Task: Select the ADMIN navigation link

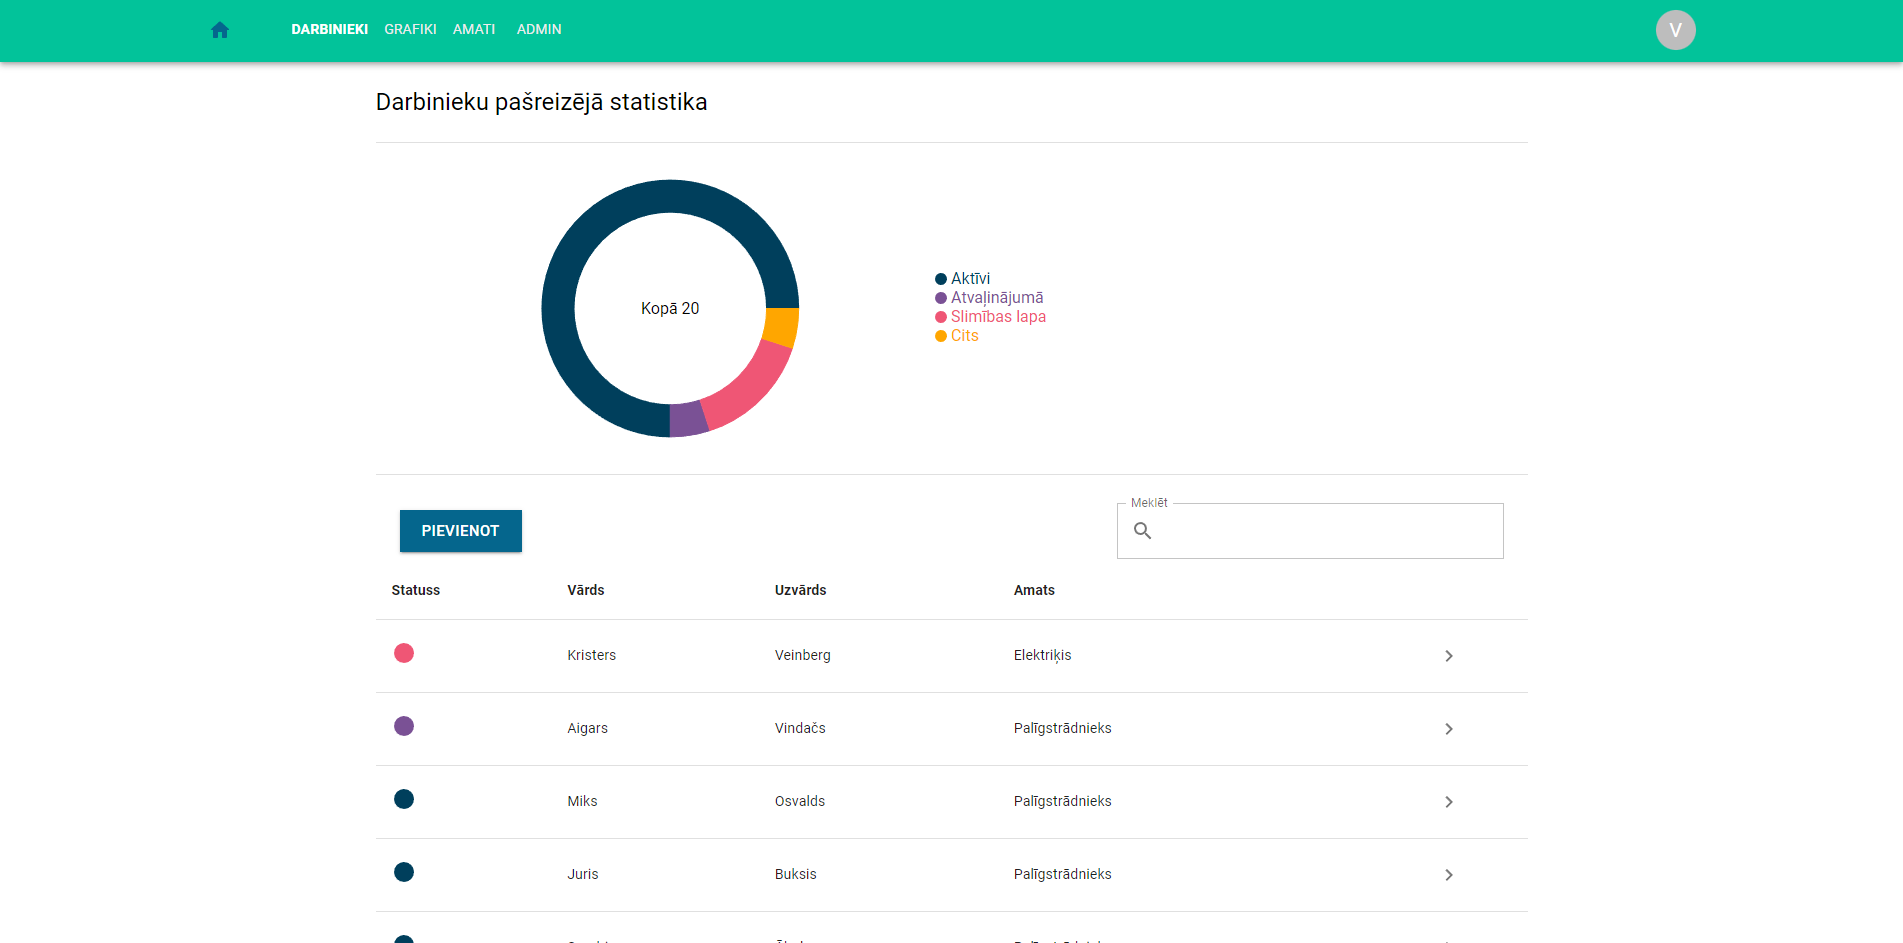Action: point(538,29)
